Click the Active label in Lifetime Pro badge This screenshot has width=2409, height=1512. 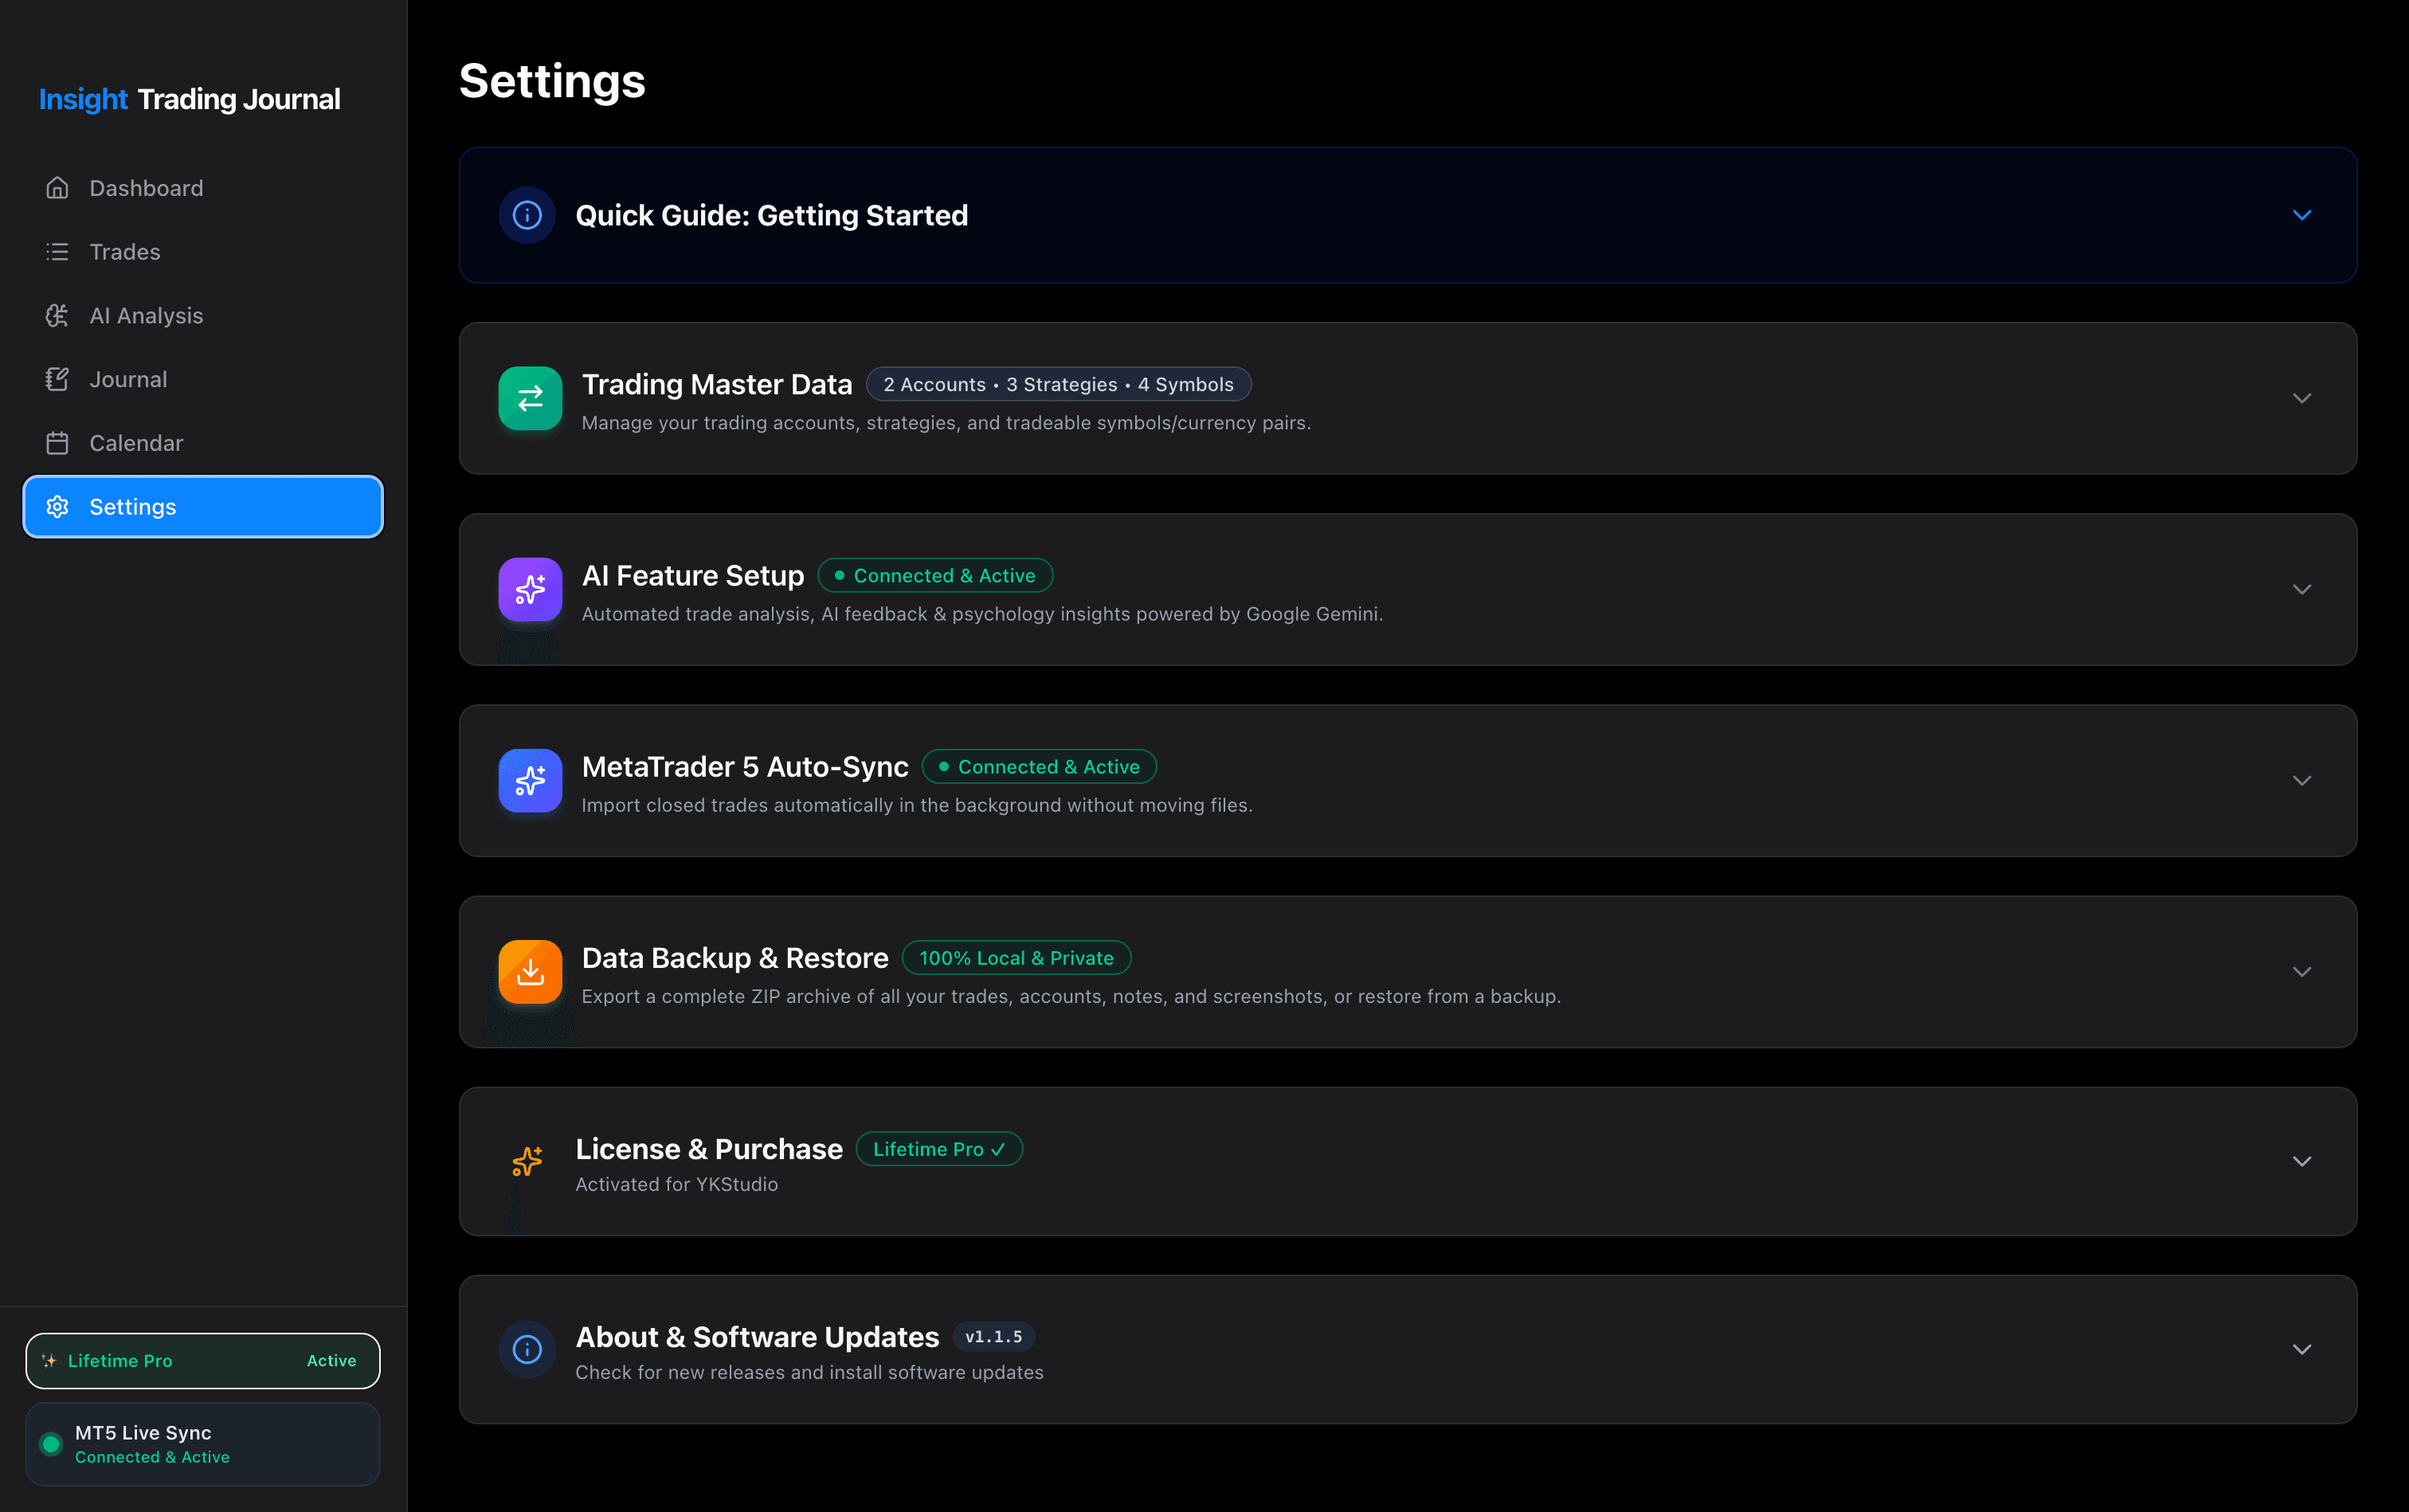coord(331,1361)
